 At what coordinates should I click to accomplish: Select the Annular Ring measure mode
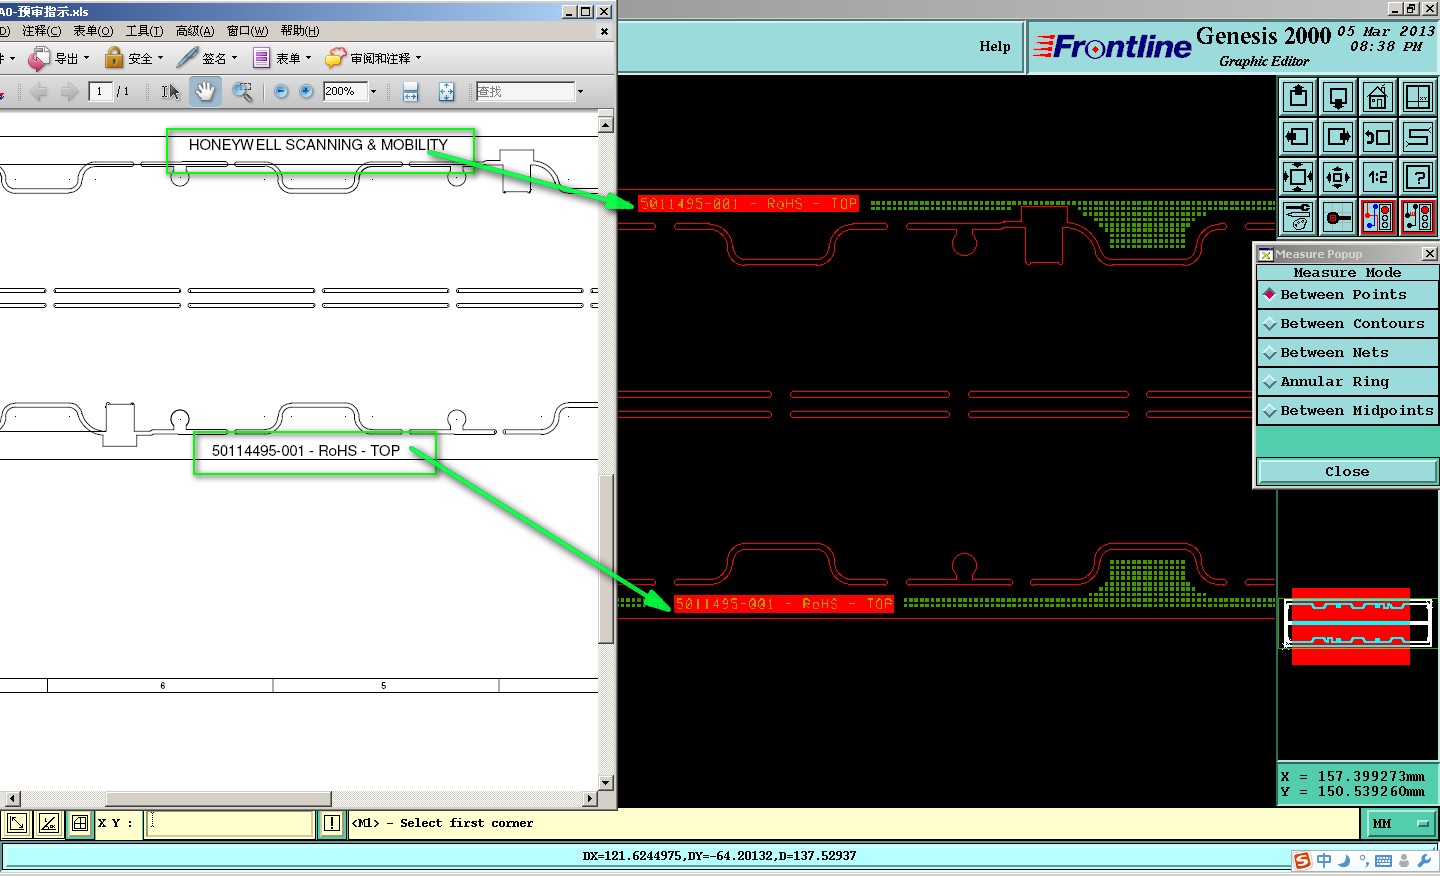tap(1347, 381)
